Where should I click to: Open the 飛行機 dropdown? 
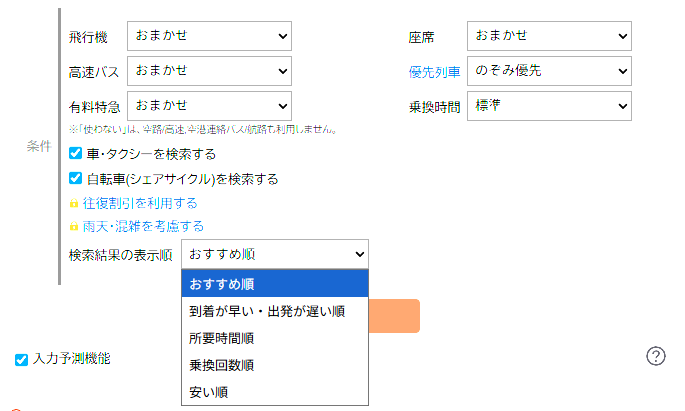[209, 36]
